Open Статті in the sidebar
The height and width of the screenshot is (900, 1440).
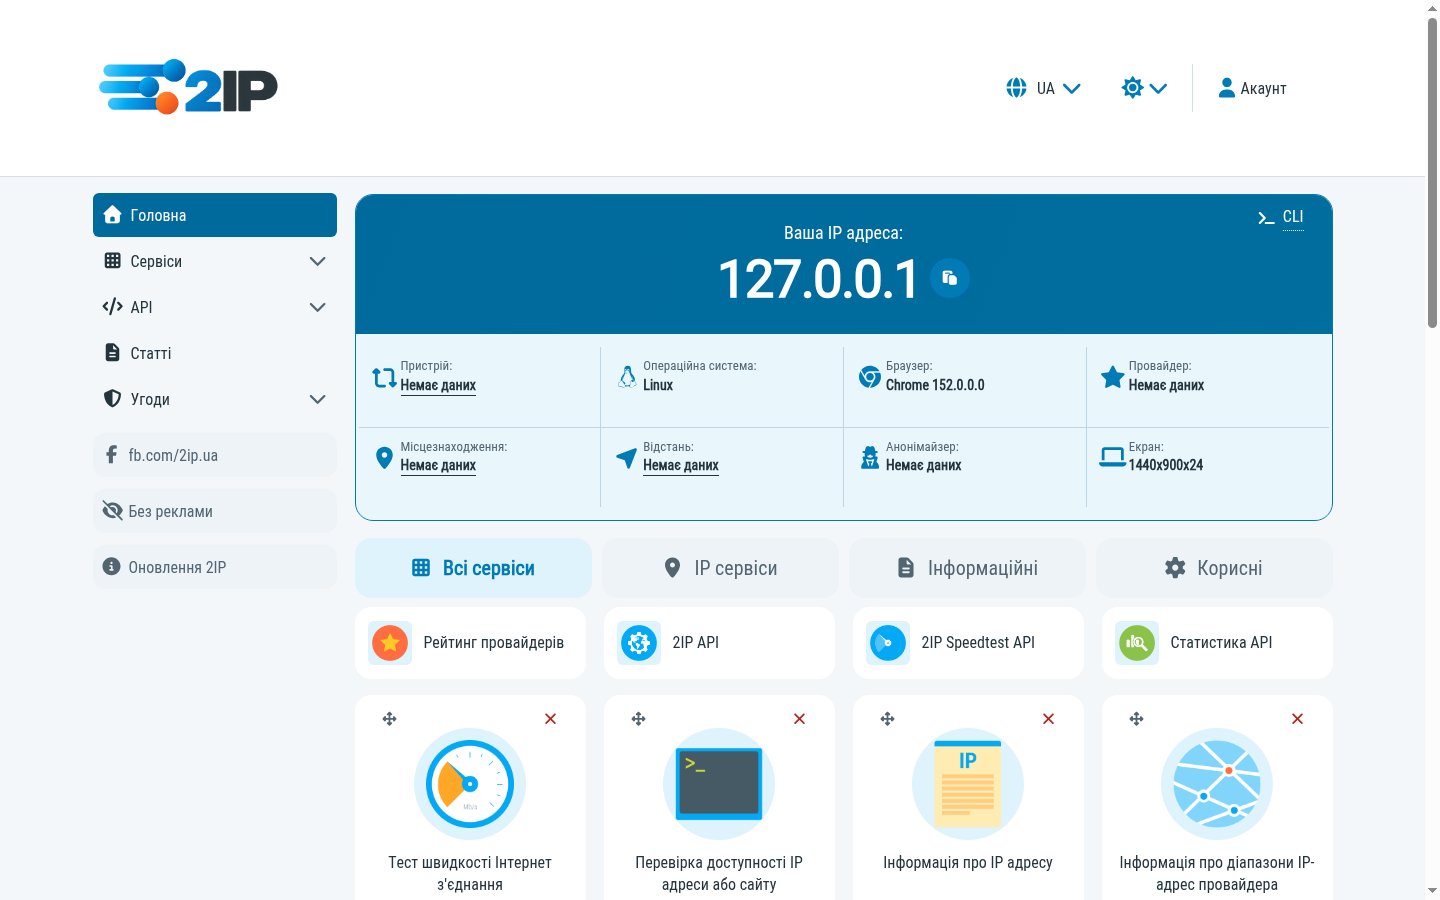tap(215, 353)
